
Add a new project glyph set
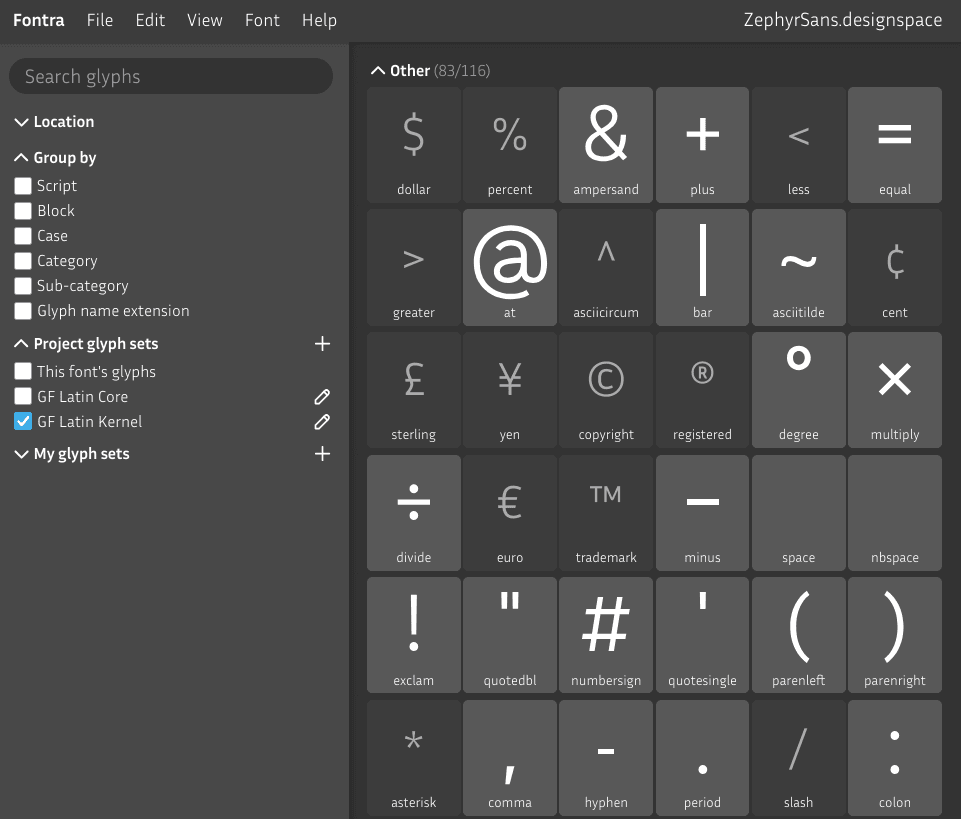click(x=322, y=343)
